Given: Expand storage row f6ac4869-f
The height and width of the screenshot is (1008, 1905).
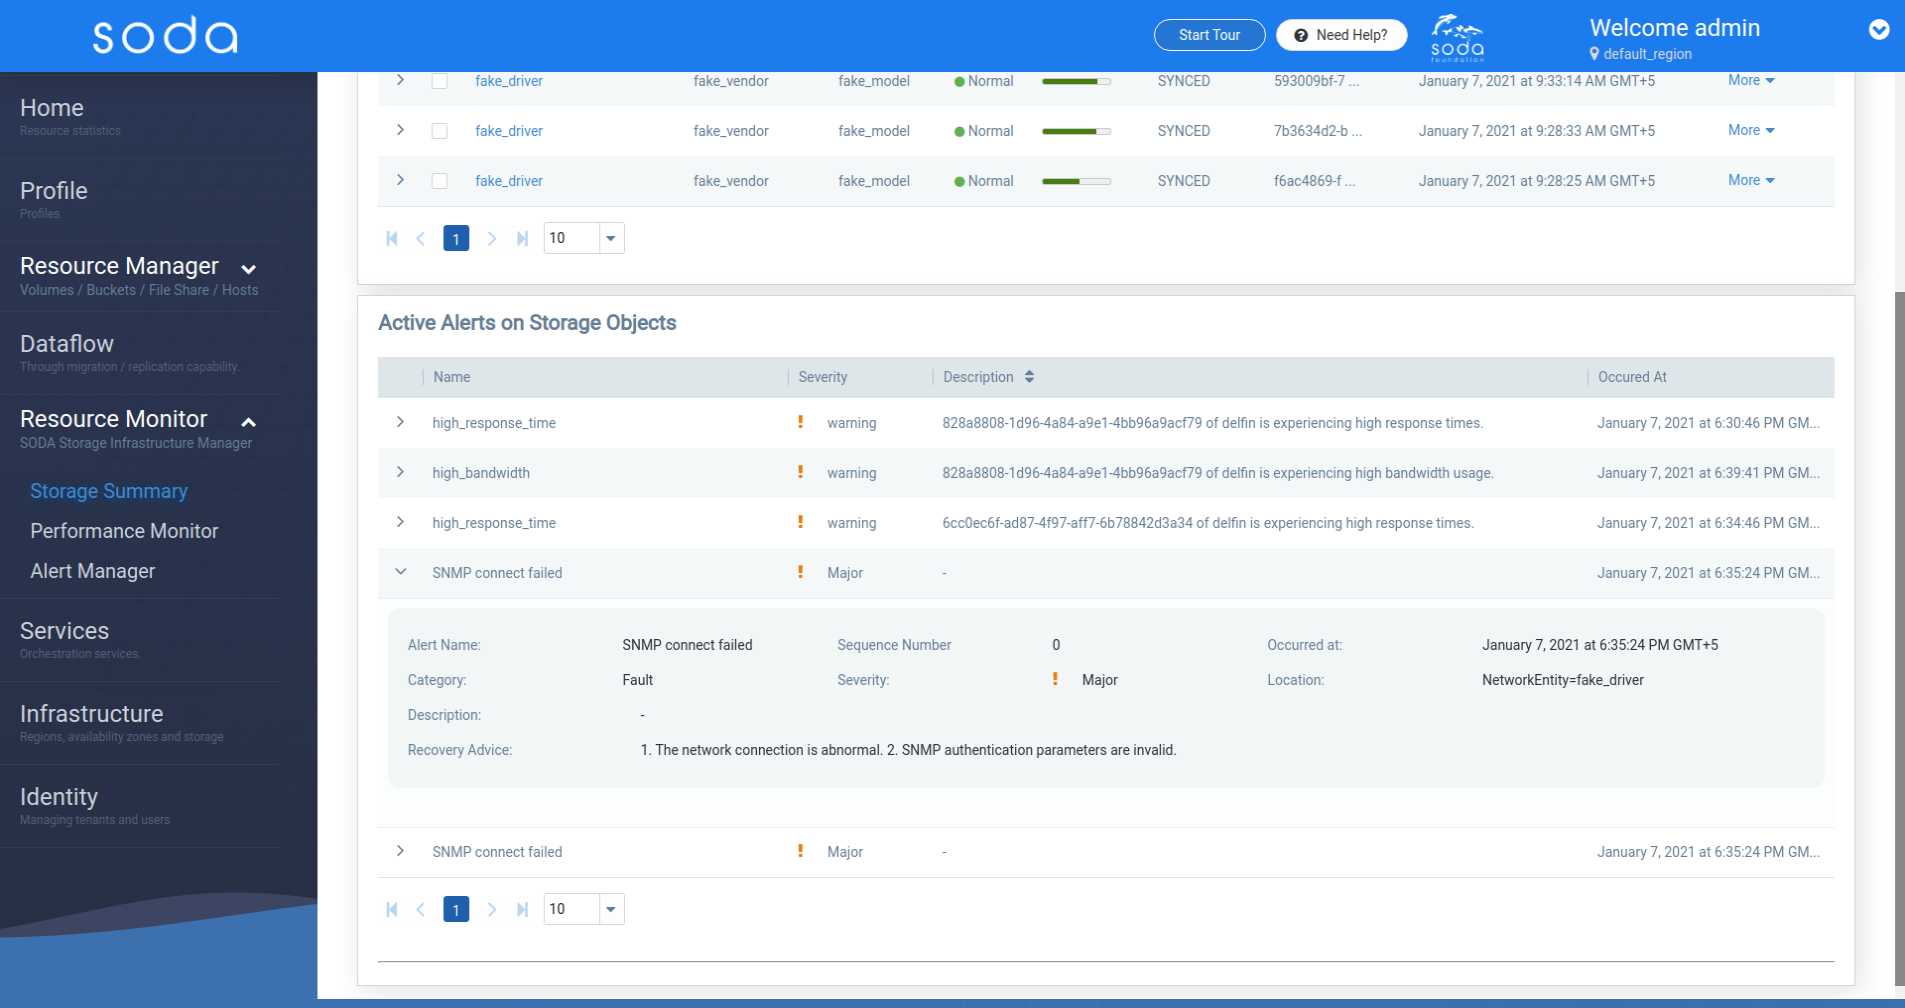Looking at the screenshot, I should [400, 180].
